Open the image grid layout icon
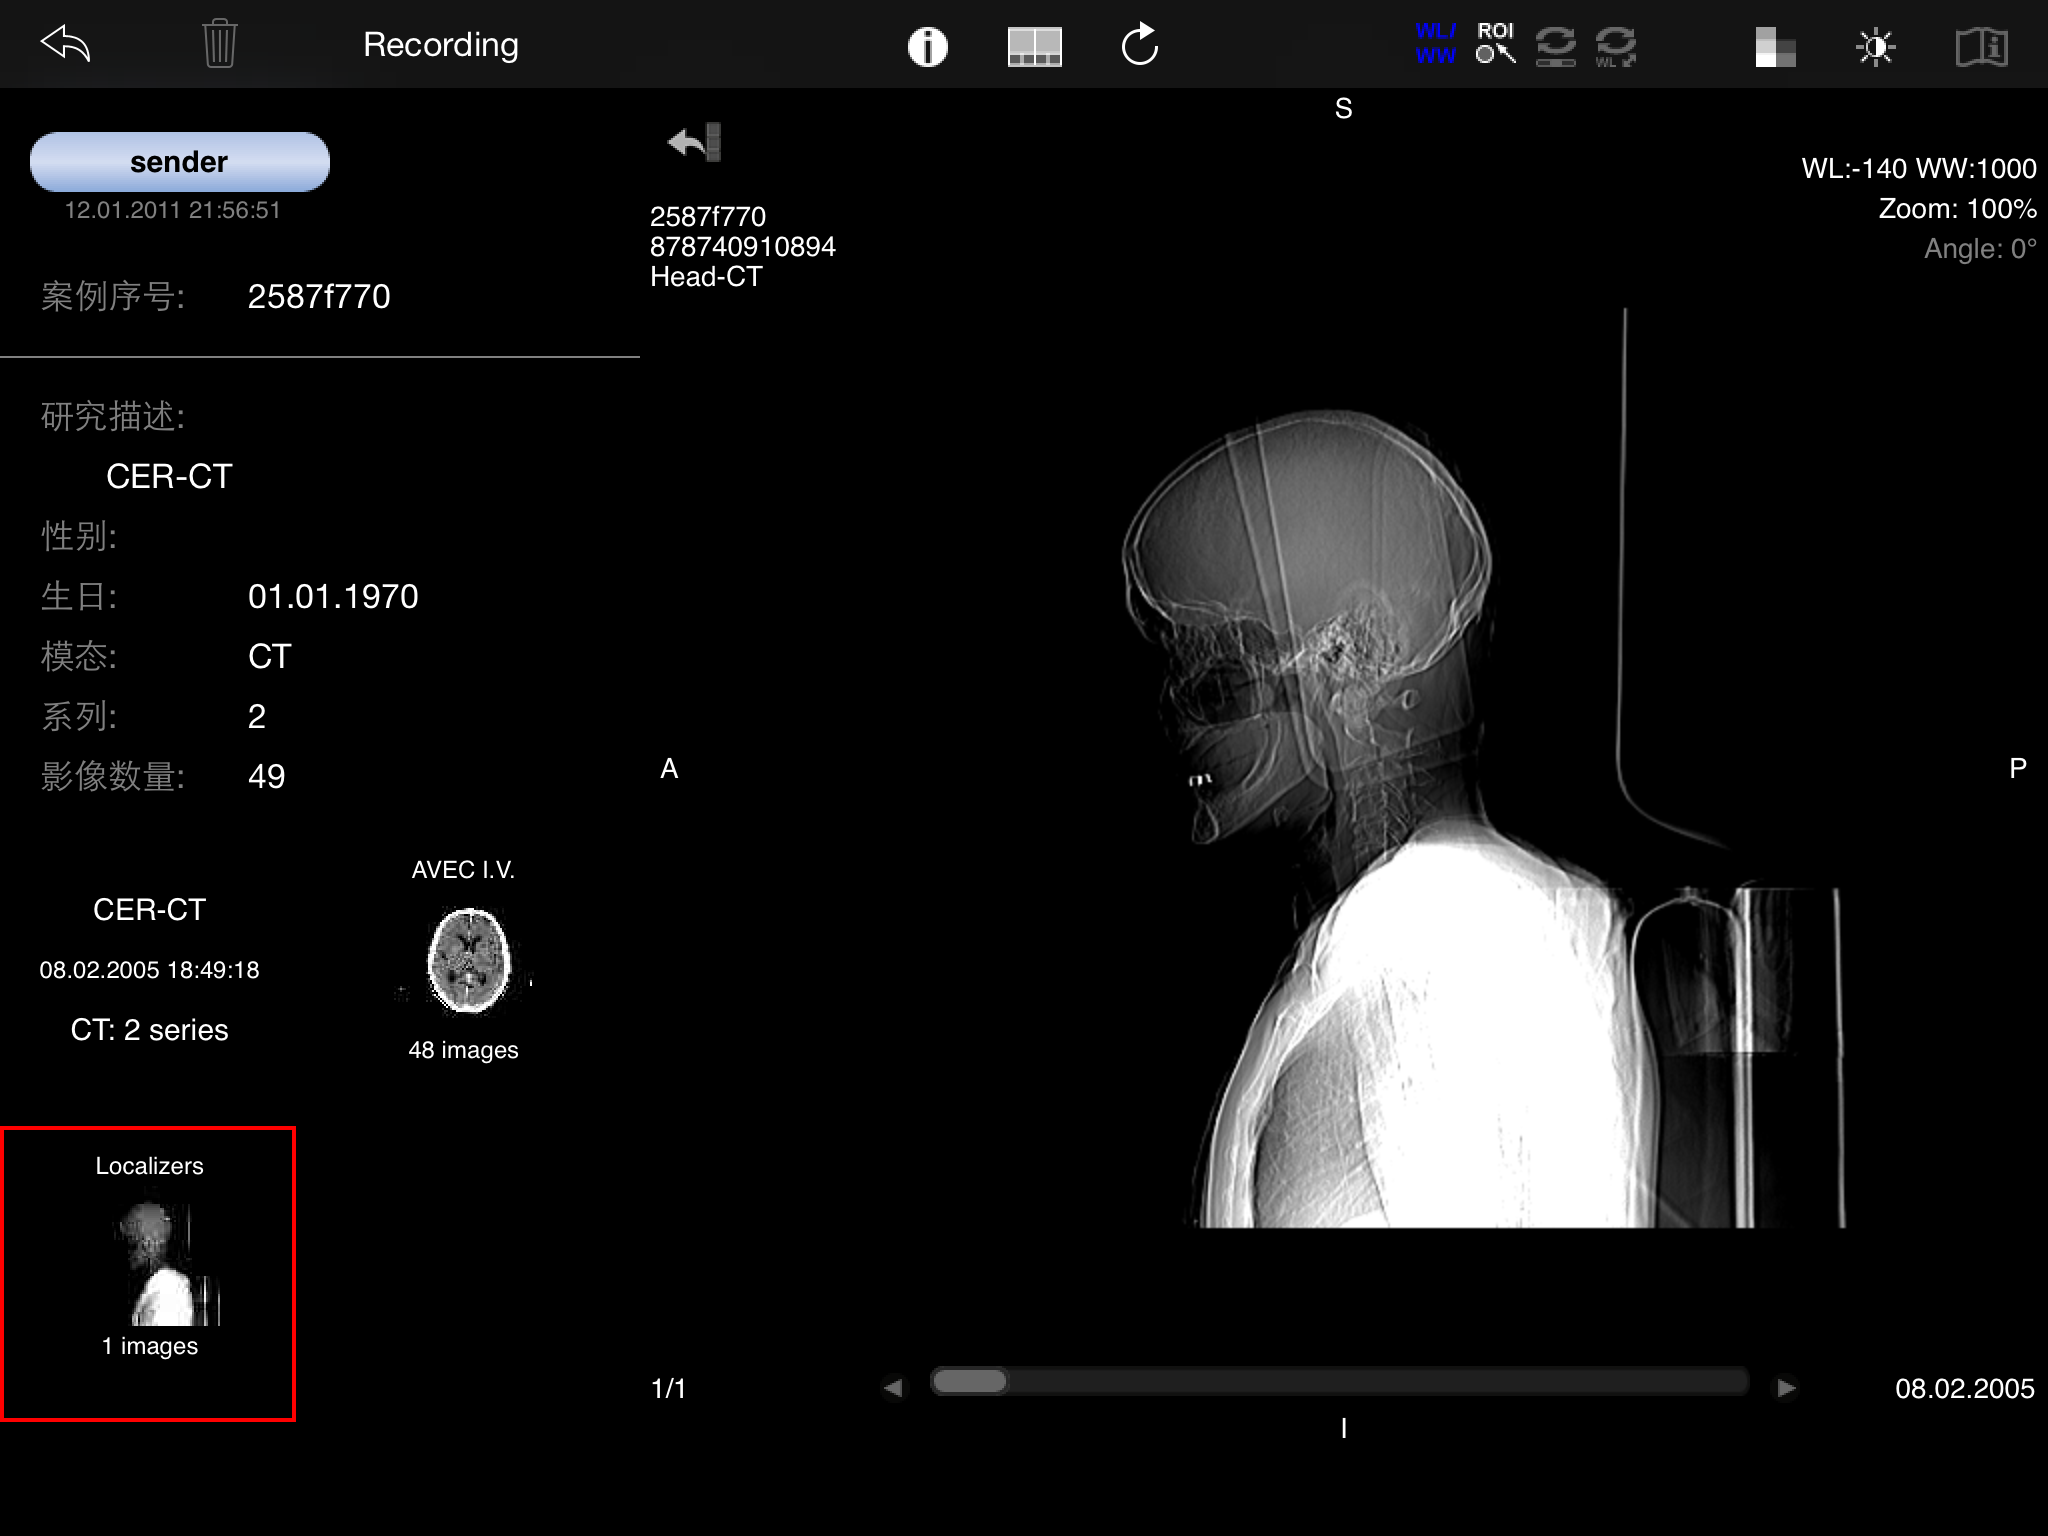This screenshot has height=1536, width=2048. 1034,46
